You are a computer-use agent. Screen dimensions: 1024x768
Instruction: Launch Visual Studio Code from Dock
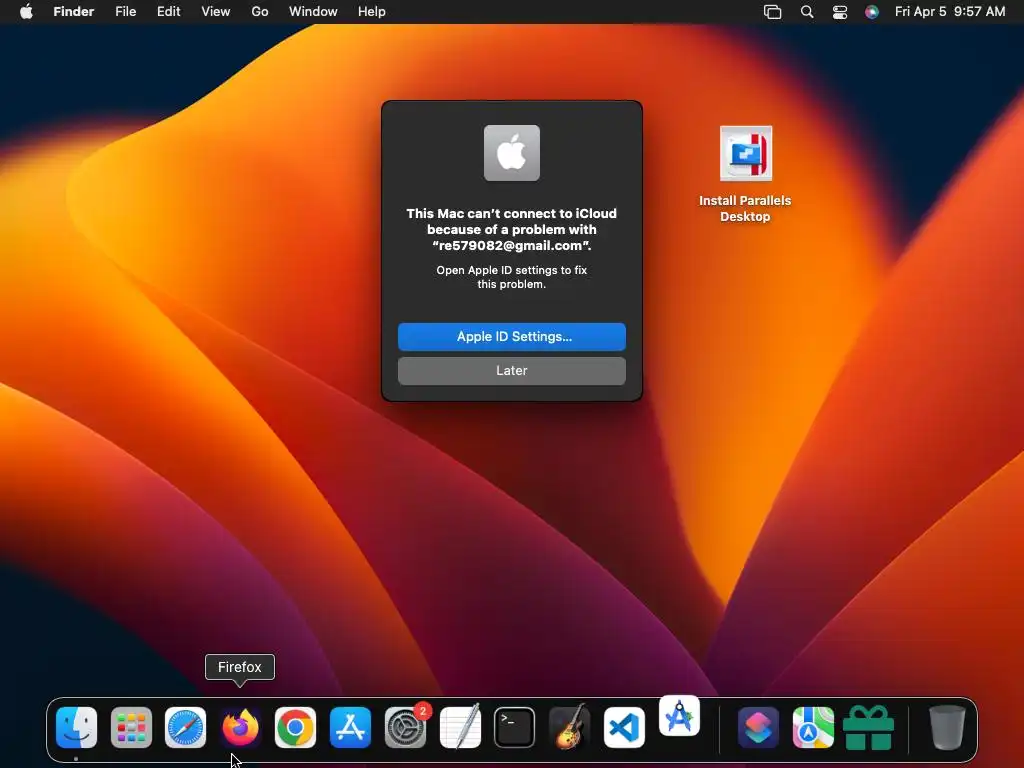624,727
